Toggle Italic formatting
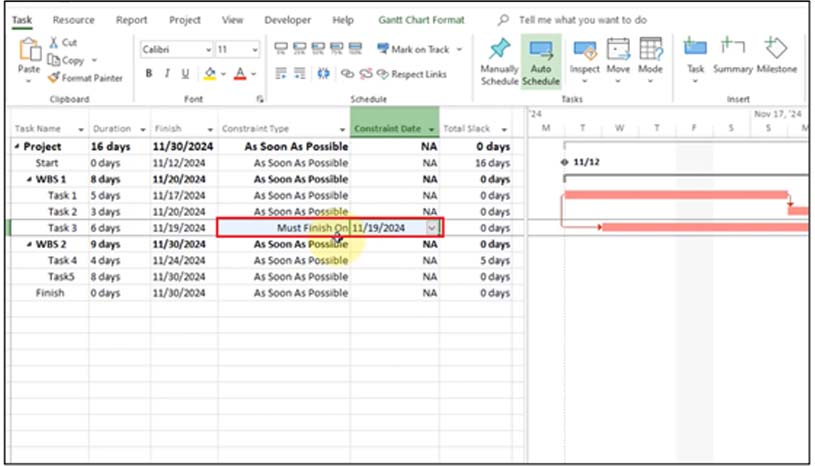The height and width of the screenshot is (466, 815). [x=167, y=74]
